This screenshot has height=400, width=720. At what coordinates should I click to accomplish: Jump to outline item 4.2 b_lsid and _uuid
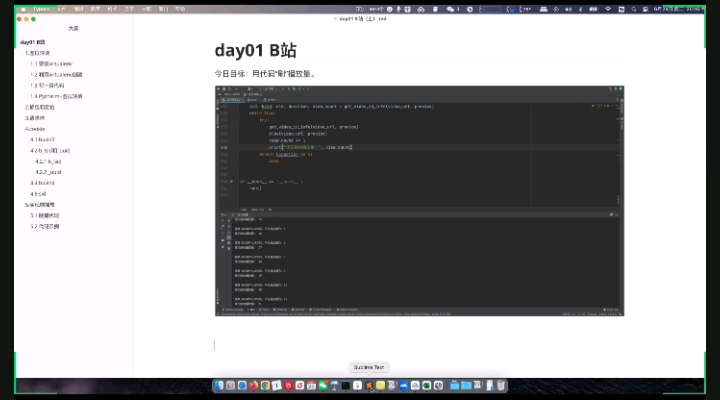click(x=50, y=151)
